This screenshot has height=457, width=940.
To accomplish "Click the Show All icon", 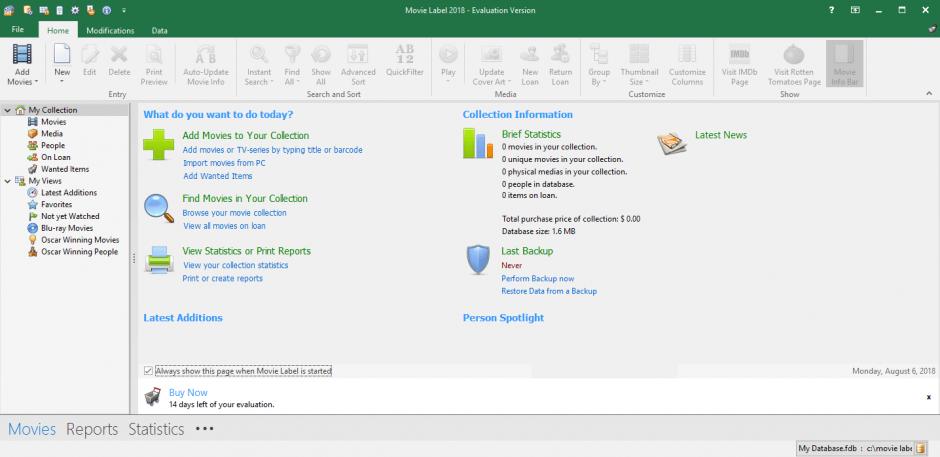I will [321, 55].
